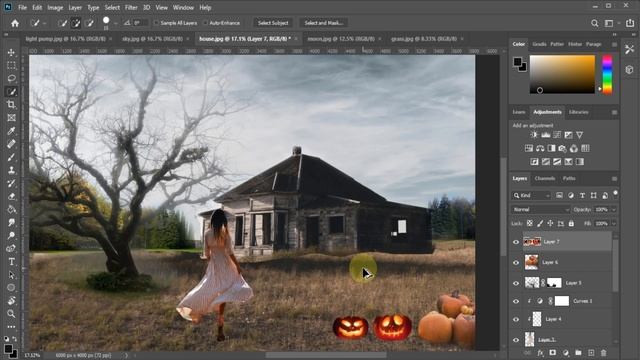Enable Sample All Layers checkbox
The image size is (640, 360).
coord(156,23)
